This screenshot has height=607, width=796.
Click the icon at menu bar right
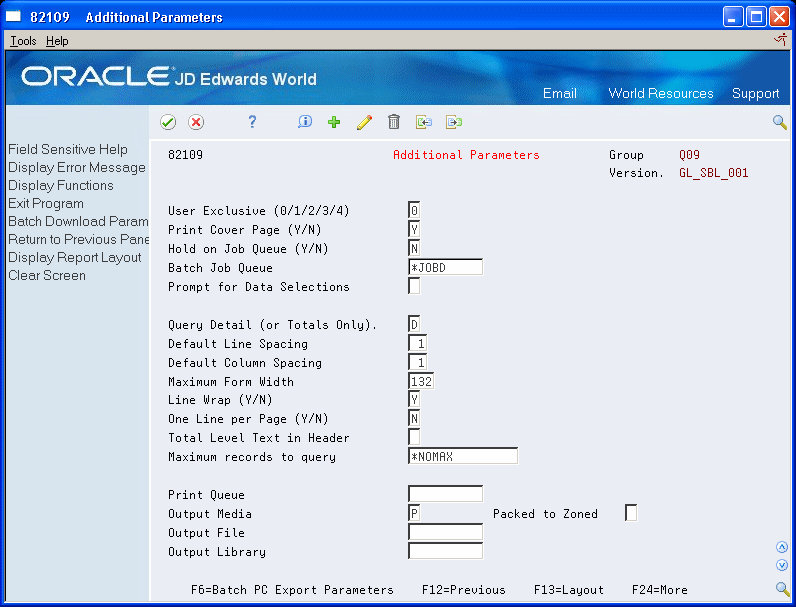pos(781,40)
